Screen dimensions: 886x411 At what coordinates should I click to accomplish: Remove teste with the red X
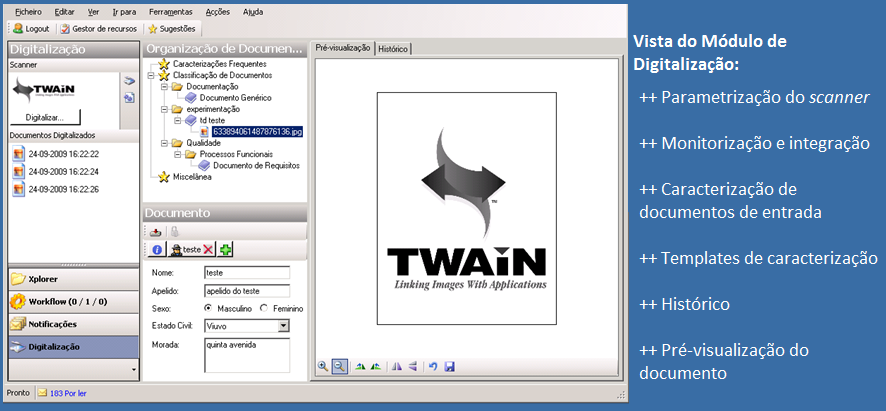(x=208, y=249)
